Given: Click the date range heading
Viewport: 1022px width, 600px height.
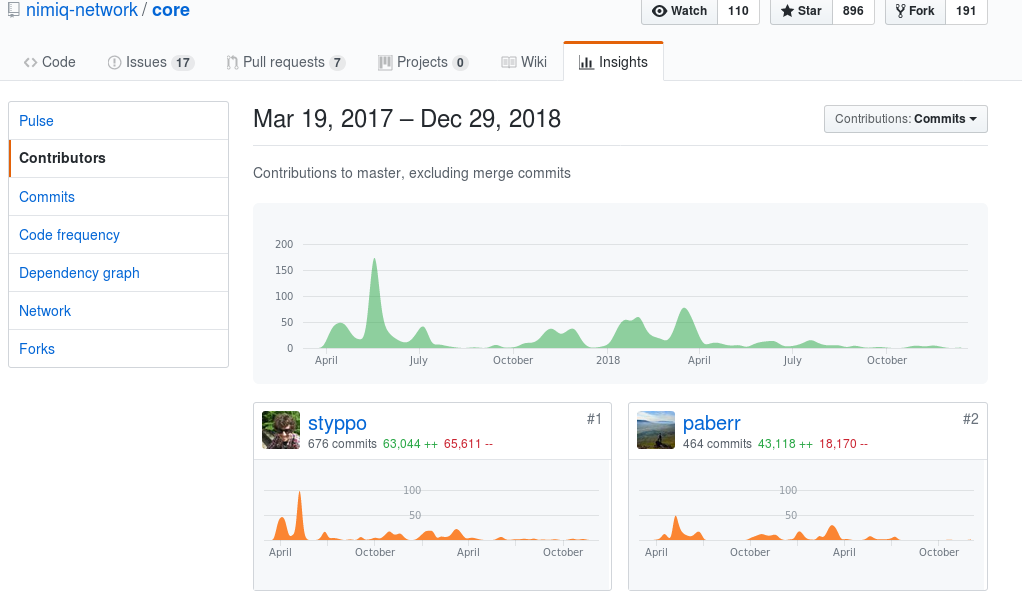Looking at the screenshot, I should coord(407,119).
